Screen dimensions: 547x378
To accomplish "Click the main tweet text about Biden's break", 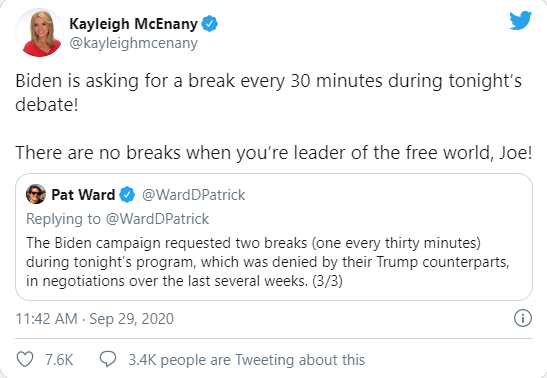I will pyautogui.click(x=269, y=92).
